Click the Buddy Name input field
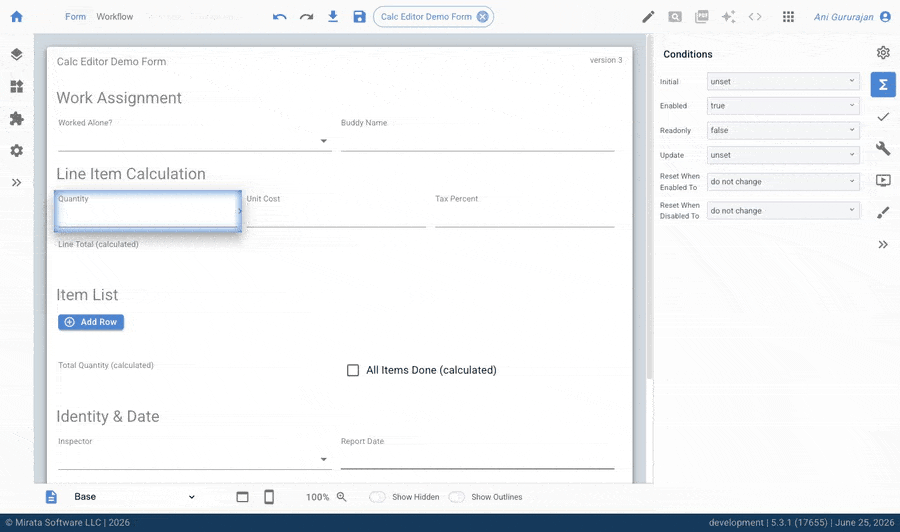The width and height of the screenshot is (900, 532). click(478, 141)
